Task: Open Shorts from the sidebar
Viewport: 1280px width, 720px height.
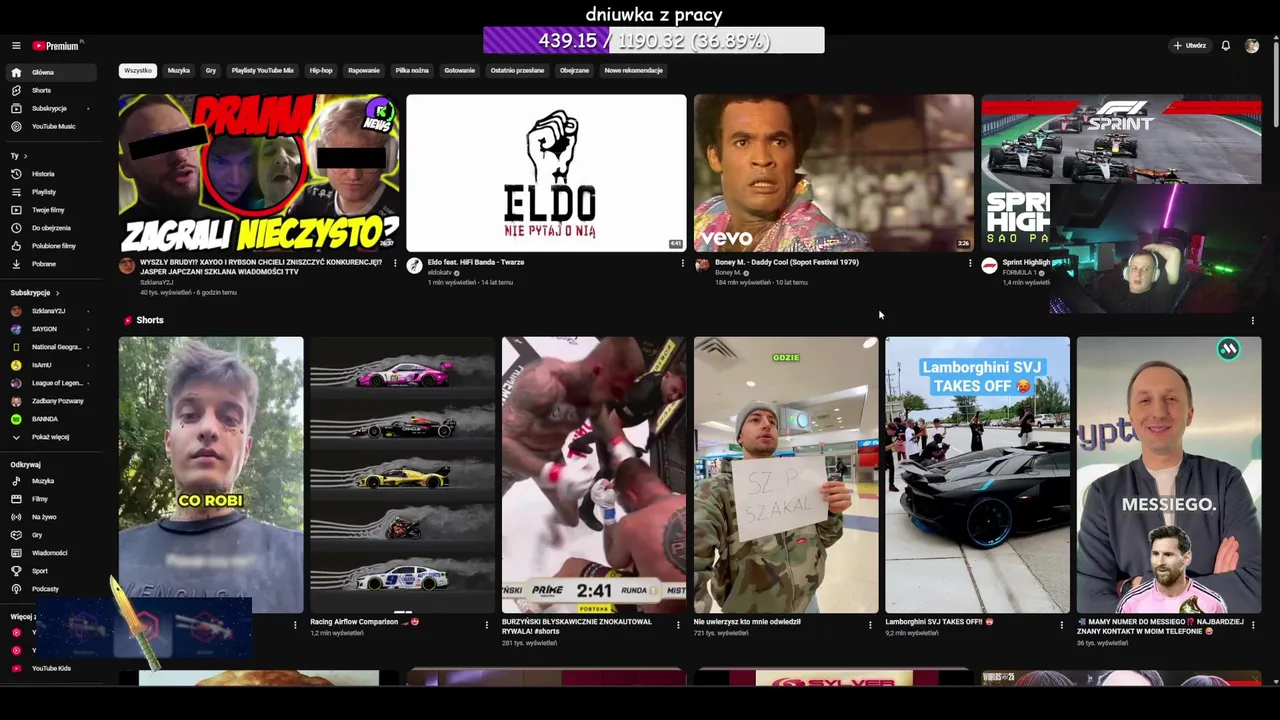Action: pyautogui.click(x=52, y=90)
